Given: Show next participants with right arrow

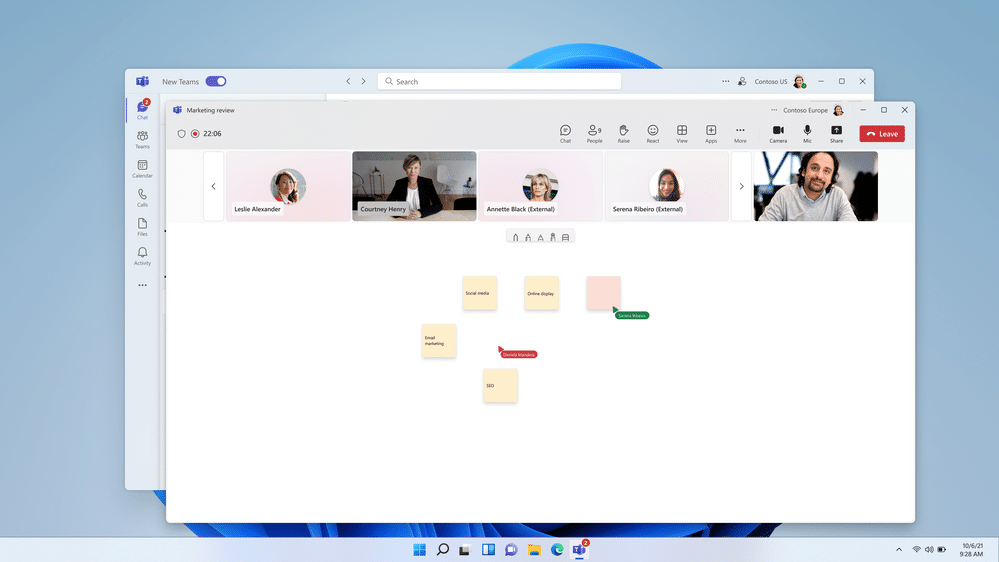Looking at the screenshot, I should coord(742,186).
